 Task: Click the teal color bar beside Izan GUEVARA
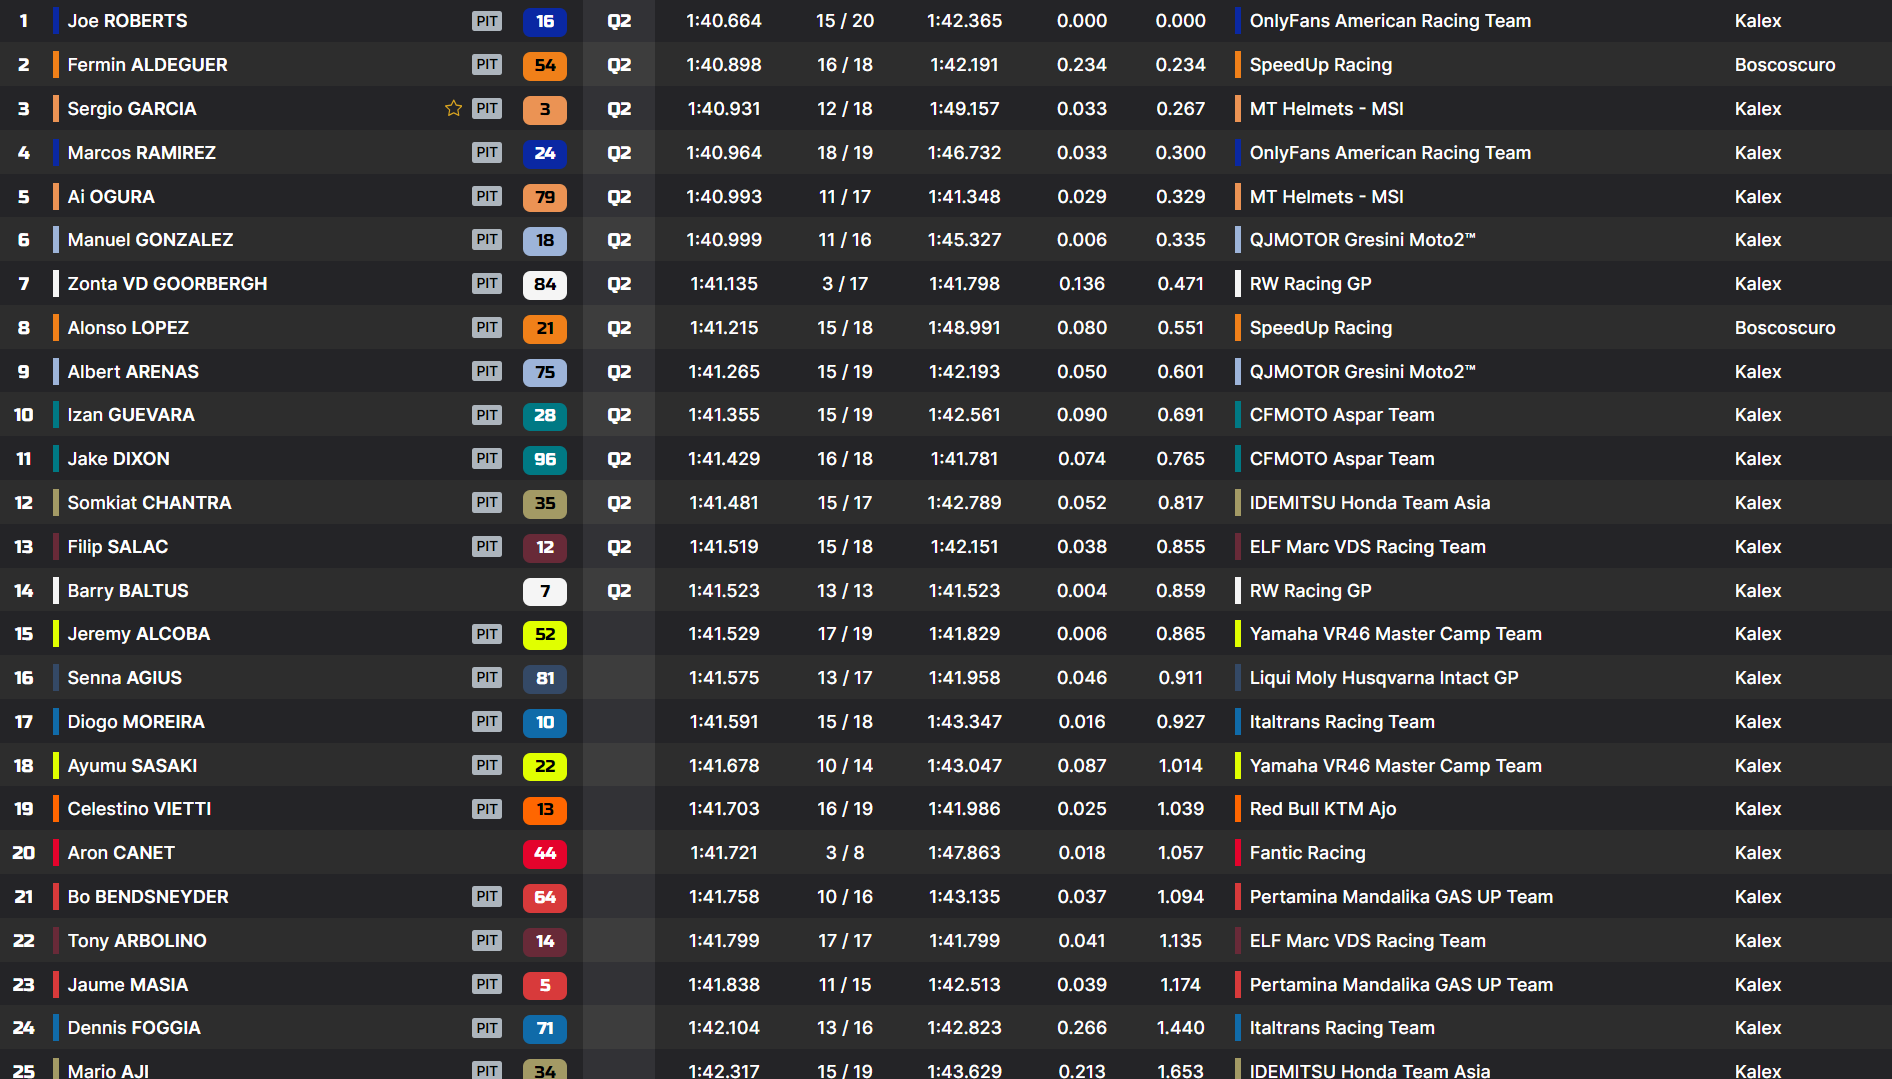click(x=56, y=415)
